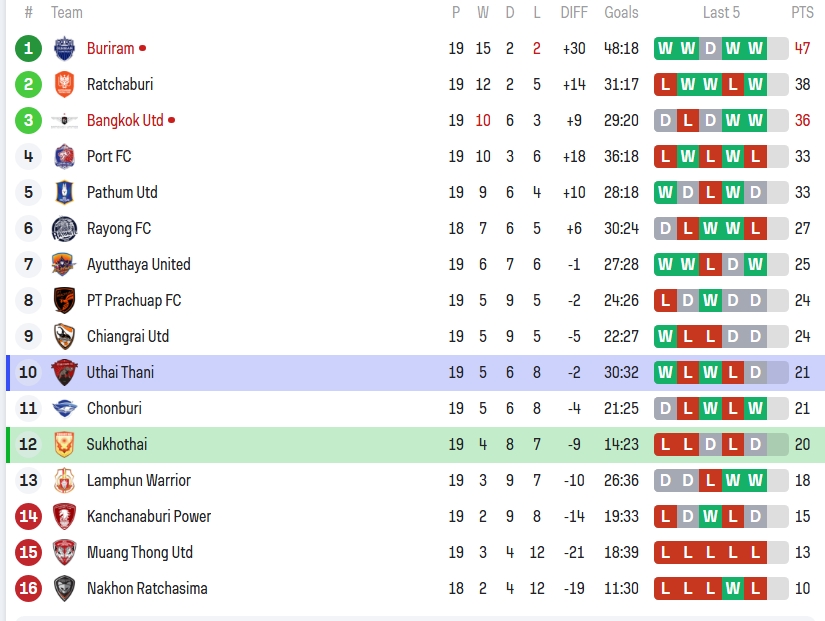Click the Port FC crest icon
The width and height of the screenshot is (825, 621).
(64, 156)
